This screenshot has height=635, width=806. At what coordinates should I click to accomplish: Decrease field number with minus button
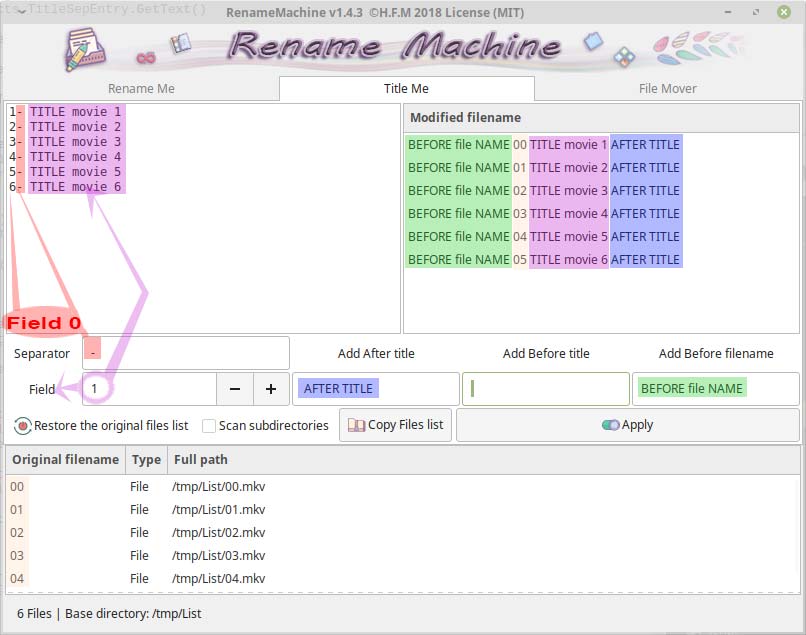point(235,389)
